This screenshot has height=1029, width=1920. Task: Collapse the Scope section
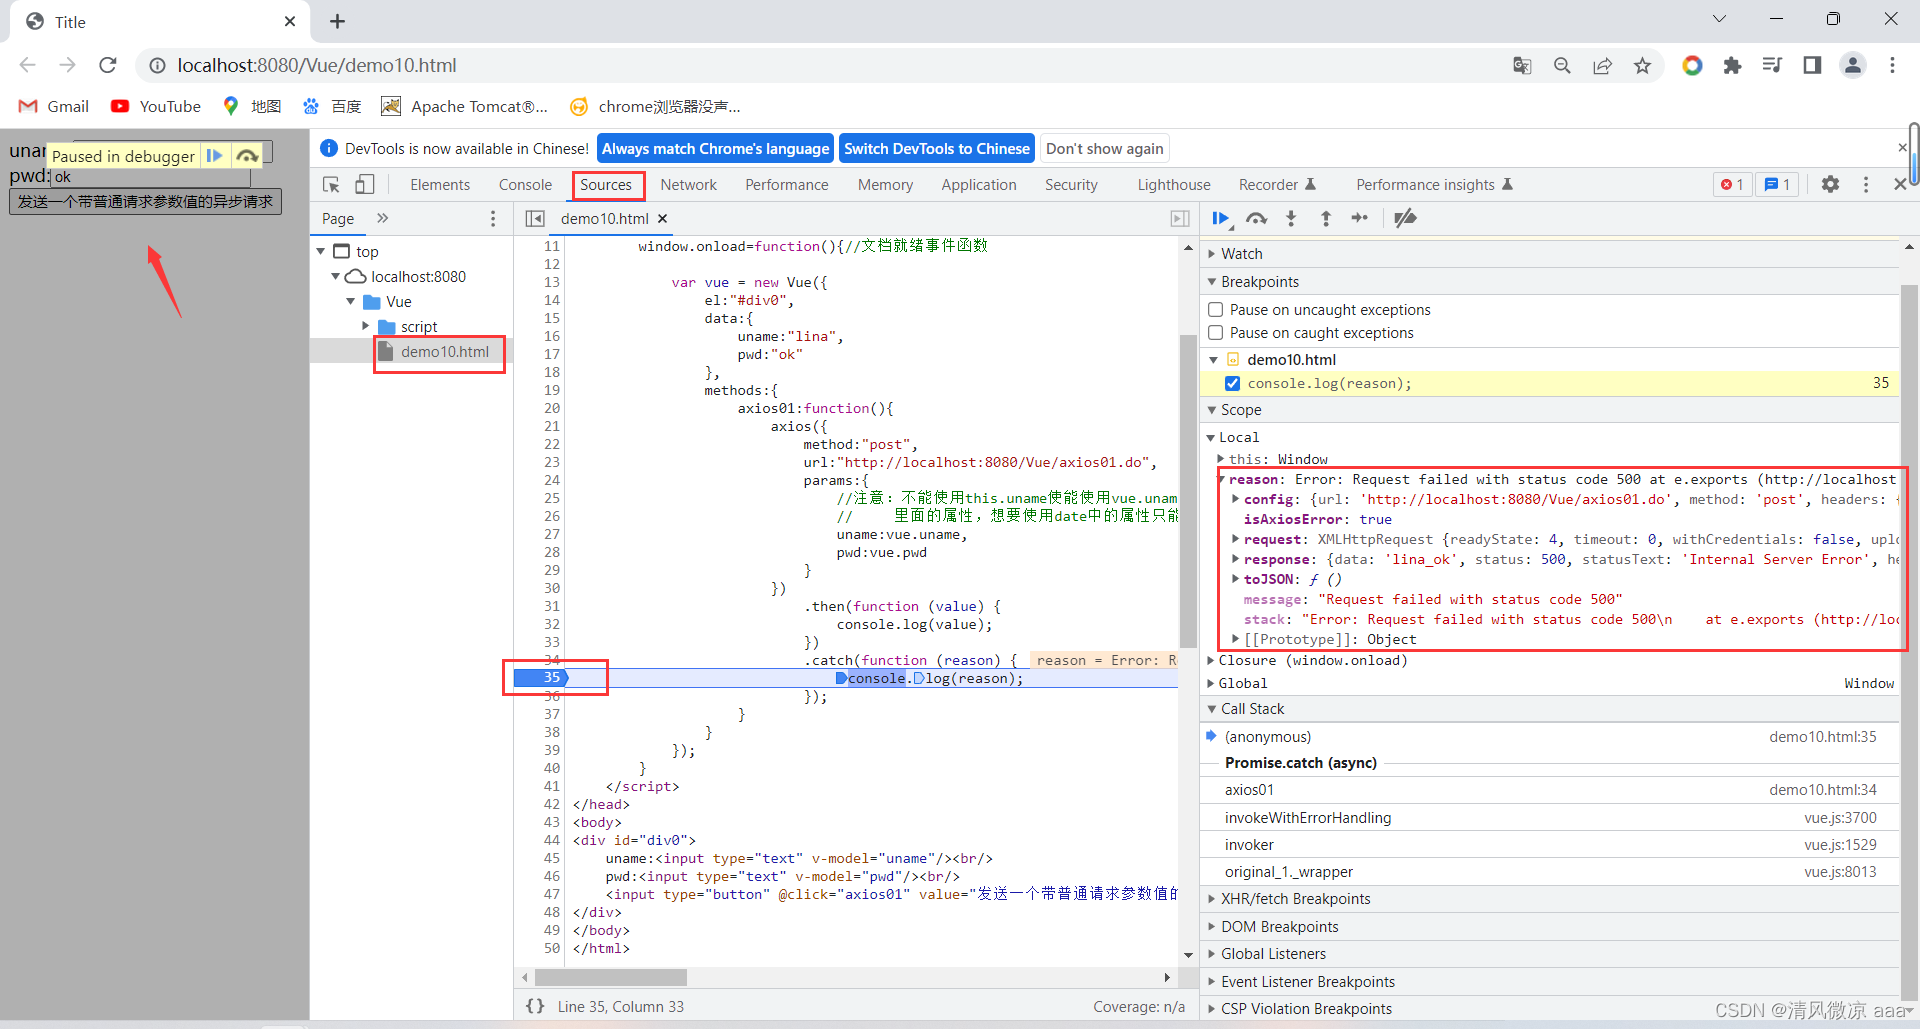[1550, 410]
